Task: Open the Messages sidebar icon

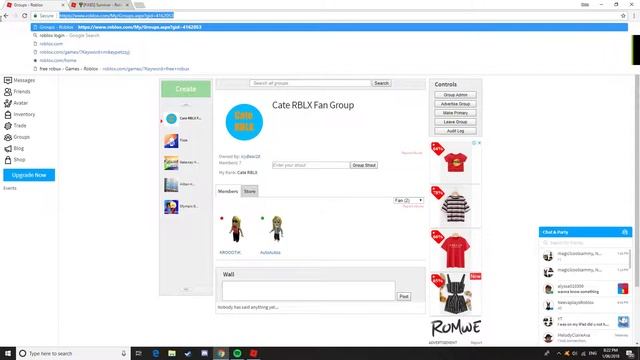Action: click(x=8, y=80)
